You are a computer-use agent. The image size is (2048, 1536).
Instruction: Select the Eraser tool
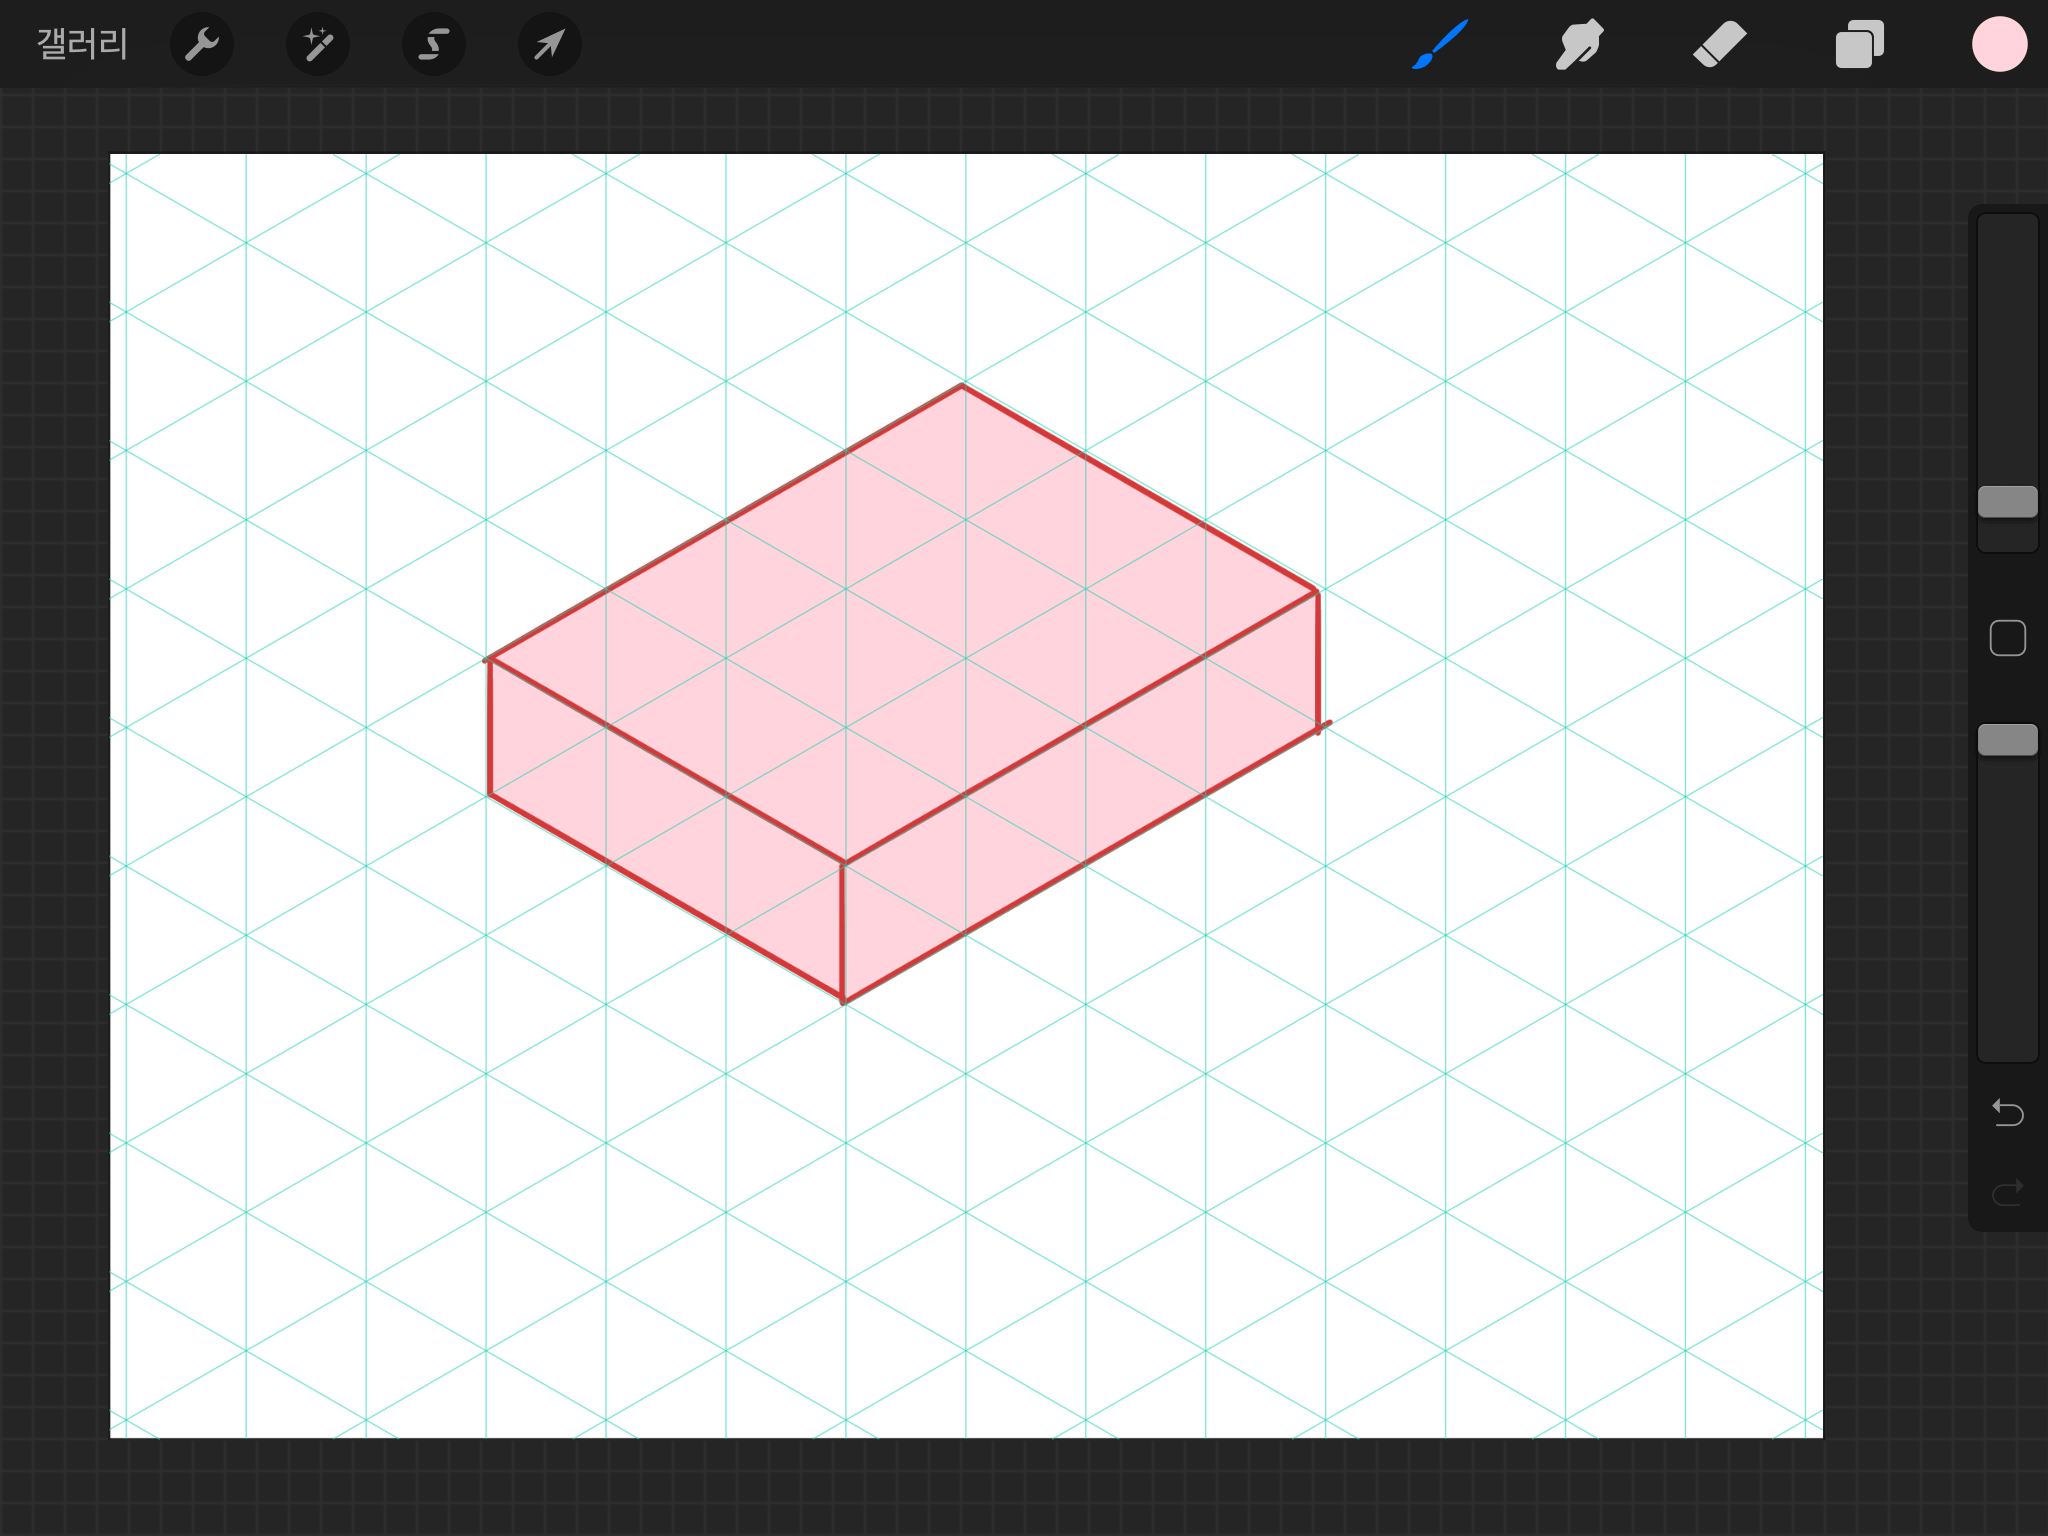(x=1719, y=44)
